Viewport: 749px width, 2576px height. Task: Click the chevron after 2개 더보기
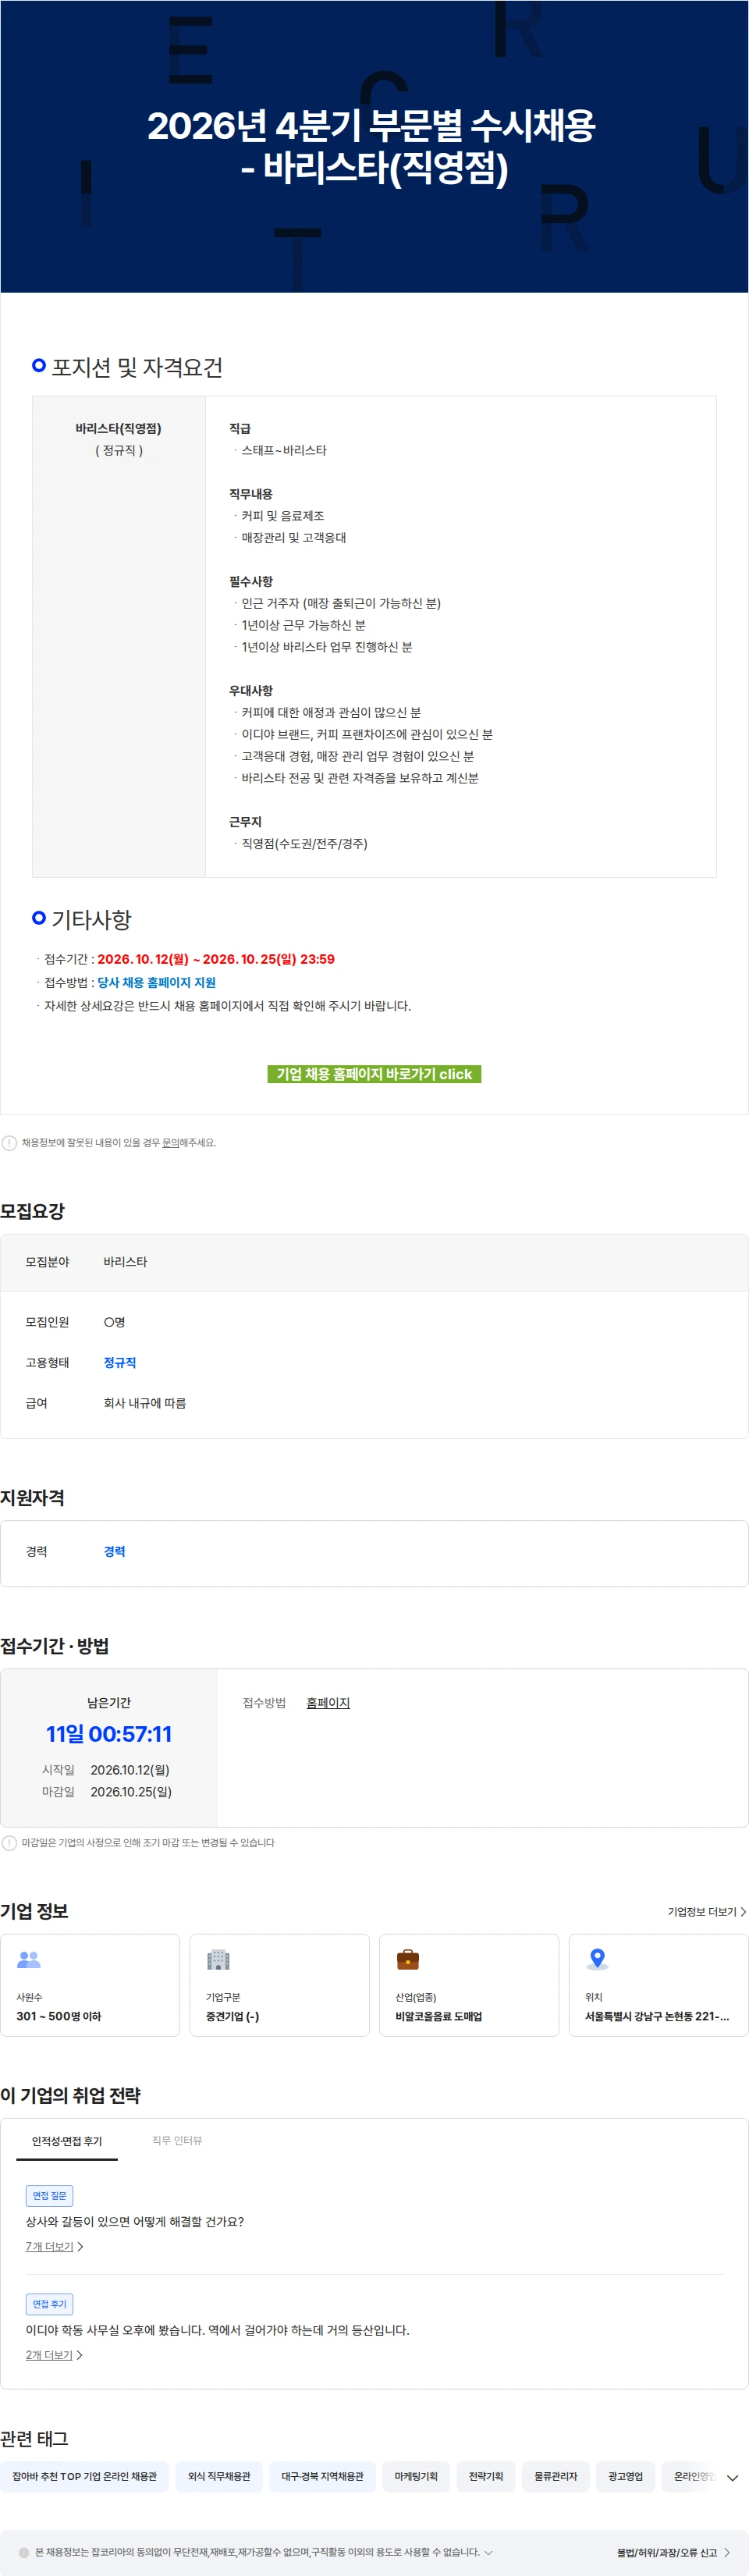tap(80, 2354)
